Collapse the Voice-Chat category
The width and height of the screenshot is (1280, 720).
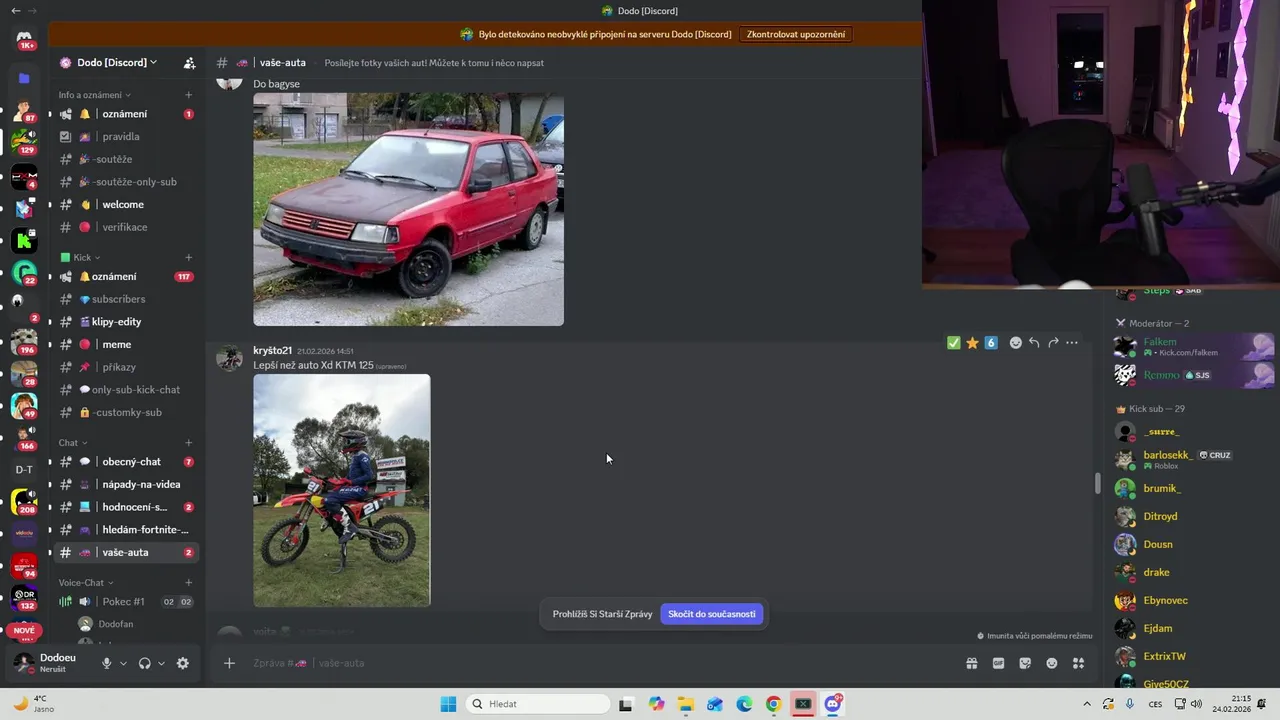pos(86,582)
